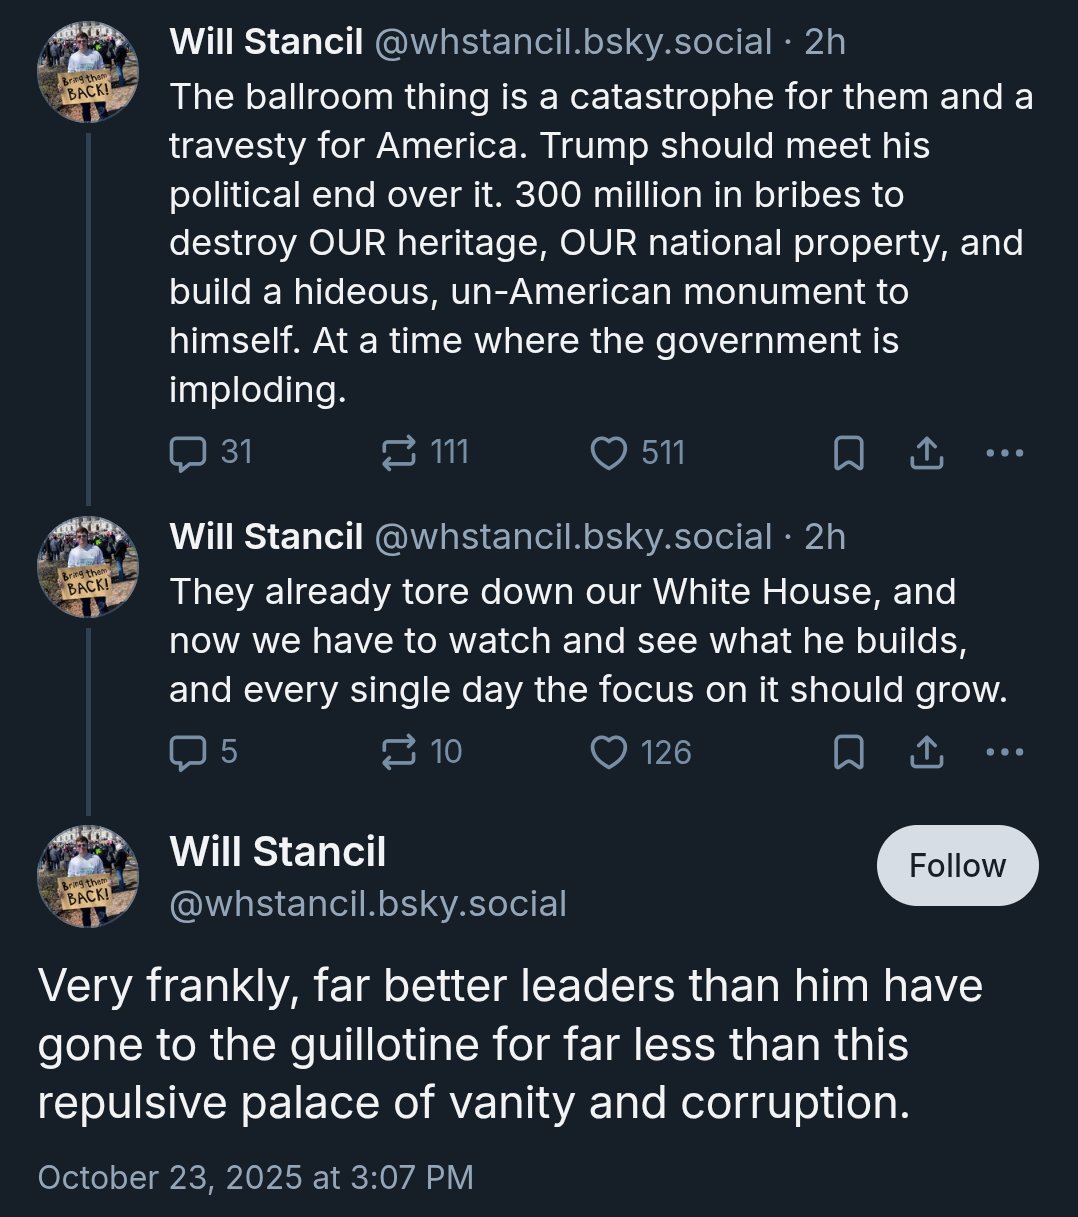Like the post with 126 likes
Viewport: 1078px width, 1217px height.
641,752
